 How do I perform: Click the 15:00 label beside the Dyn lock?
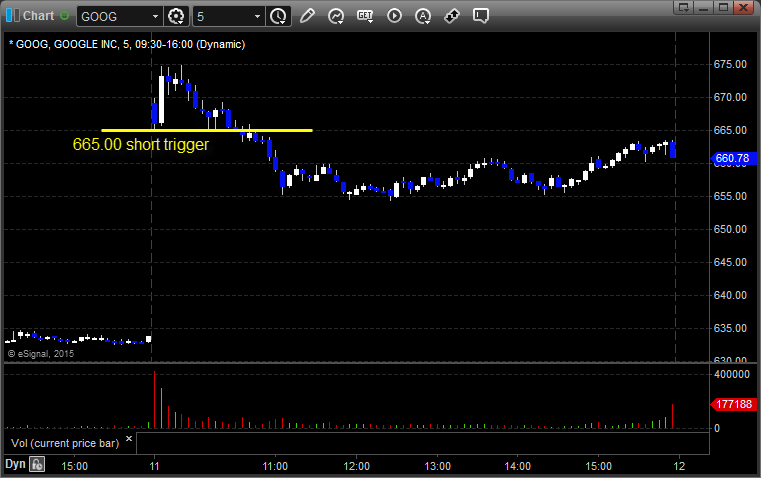(74, 466)
